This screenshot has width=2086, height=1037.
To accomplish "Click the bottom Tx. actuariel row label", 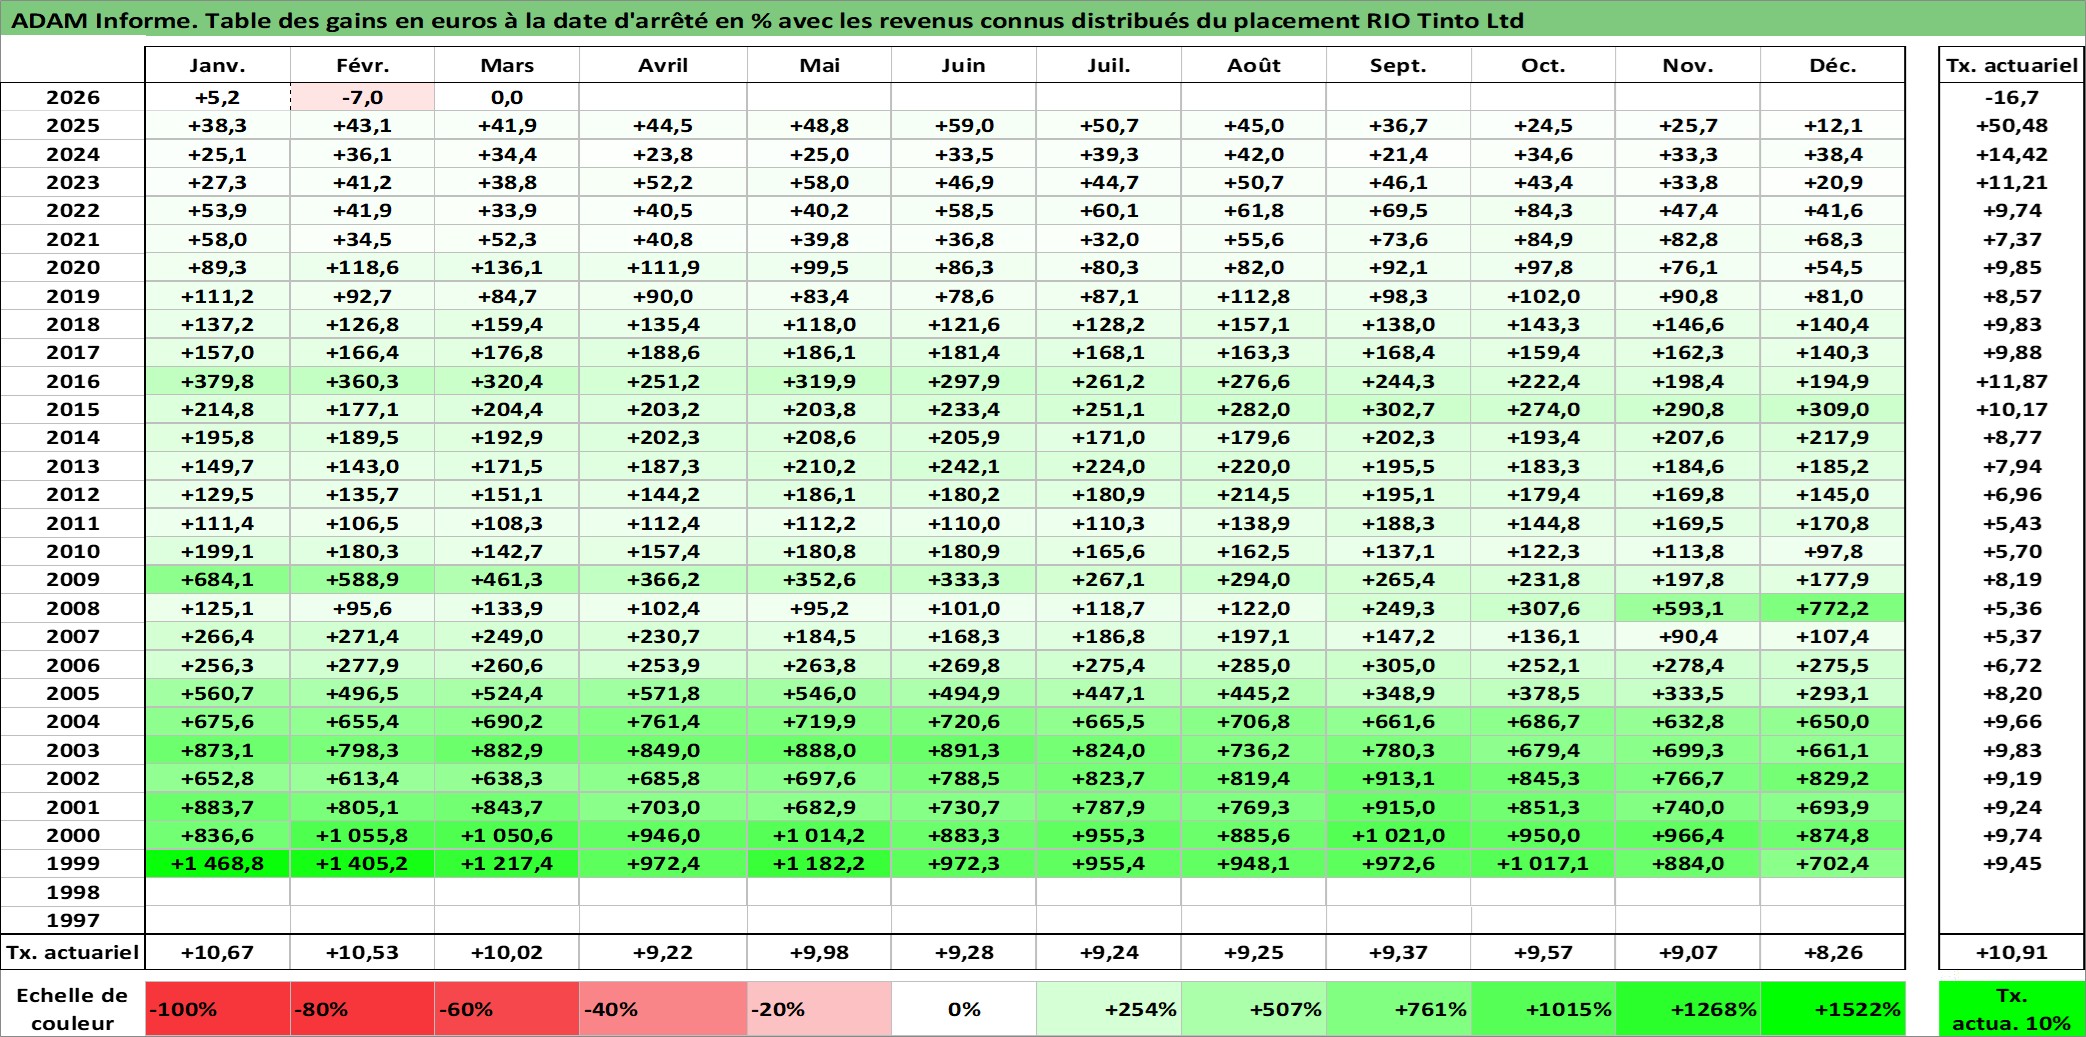I will click(73, 952).
